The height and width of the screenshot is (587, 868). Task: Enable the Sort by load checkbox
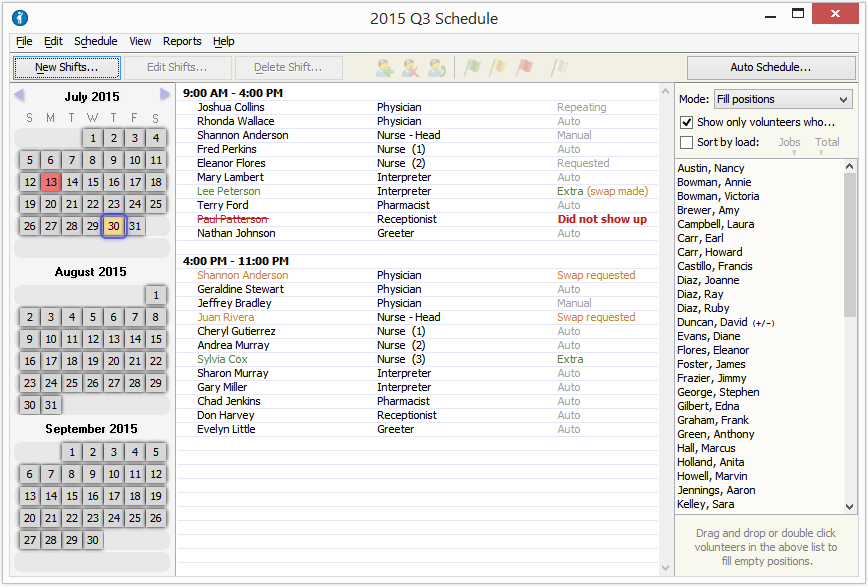[689, 141]
